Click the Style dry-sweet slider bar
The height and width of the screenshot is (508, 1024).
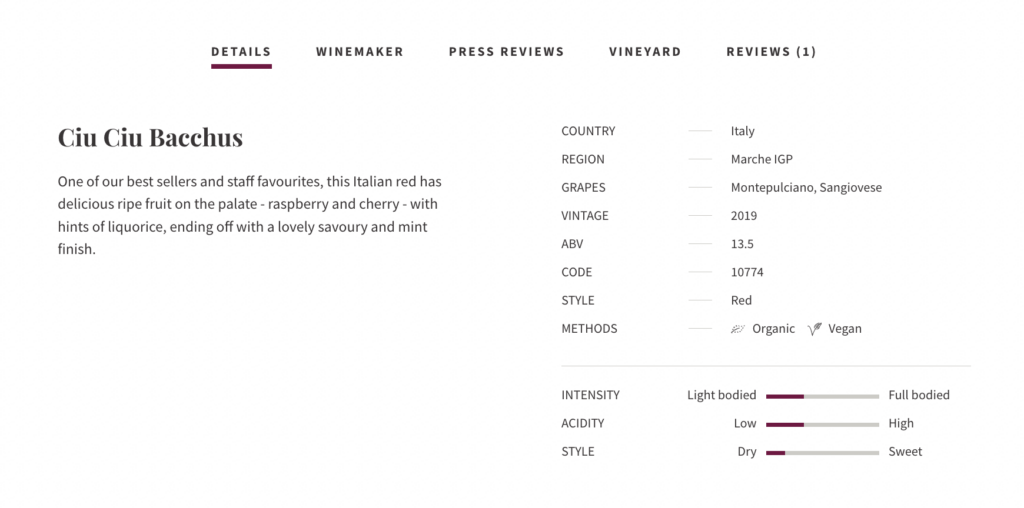822,452
